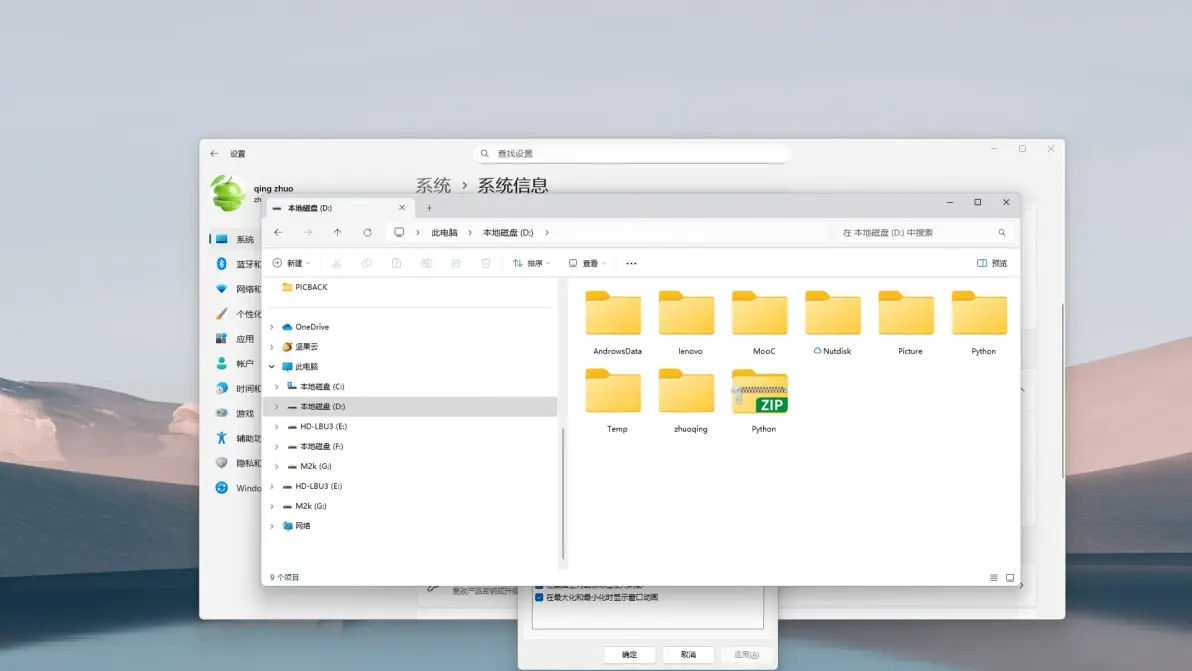Uncheck 在最大化和最小化时显示窗口动画 checkbox

pyautogui.click(x=540, y=598)
